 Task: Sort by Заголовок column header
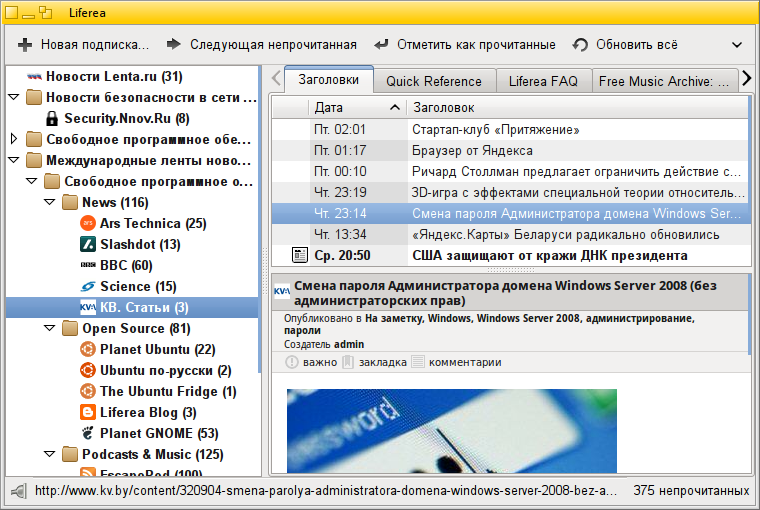[578, 108]
